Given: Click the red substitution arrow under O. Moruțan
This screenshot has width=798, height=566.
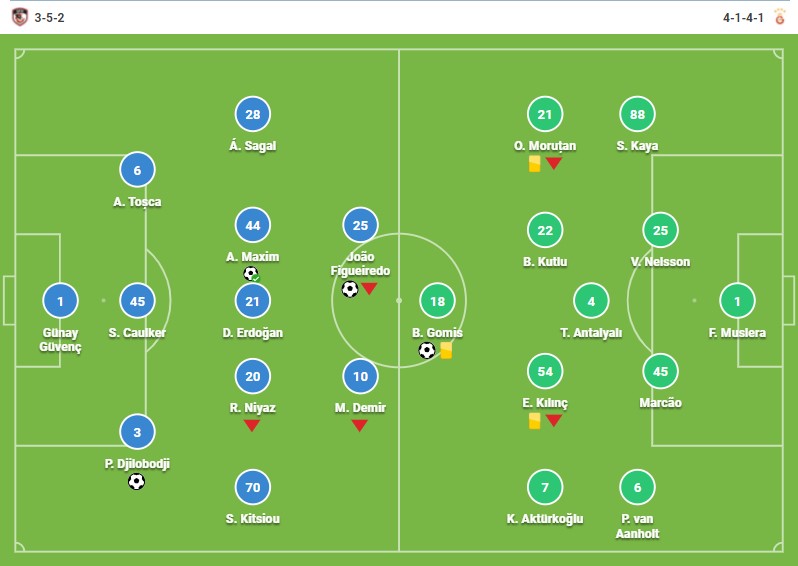Looking at the screenshot, I should [x=554, y=163].
